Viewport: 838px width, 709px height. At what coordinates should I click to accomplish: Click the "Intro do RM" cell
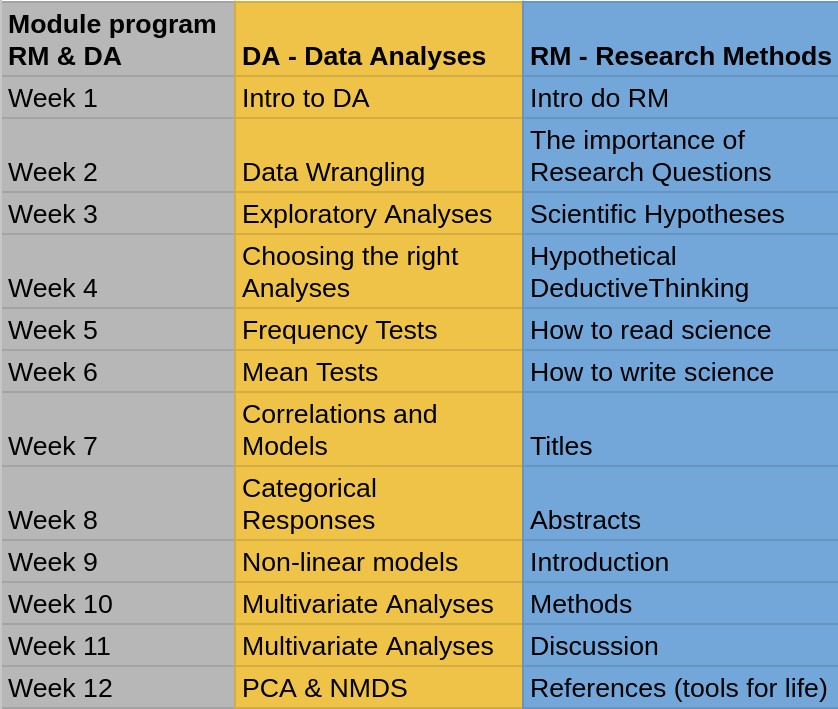[680, 98]
